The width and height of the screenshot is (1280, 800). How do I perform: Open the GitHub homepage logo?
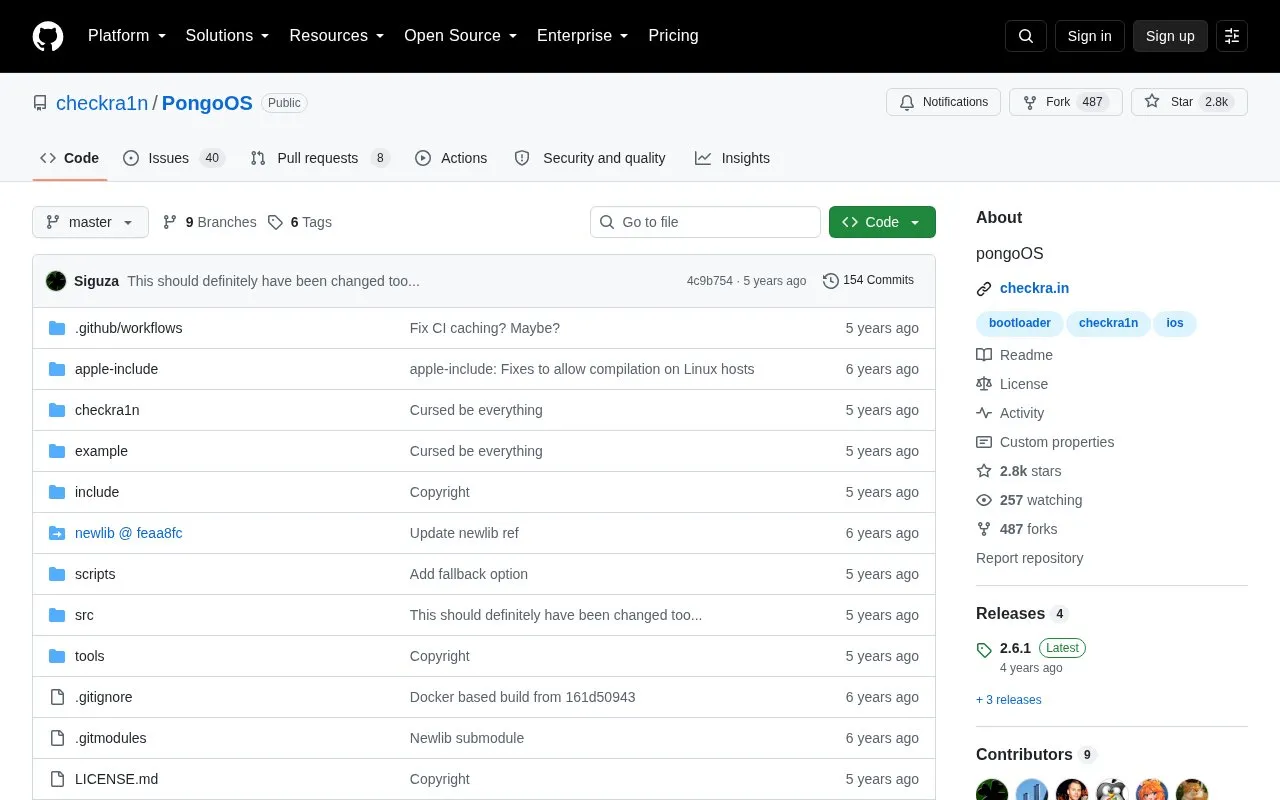point(48,36)
